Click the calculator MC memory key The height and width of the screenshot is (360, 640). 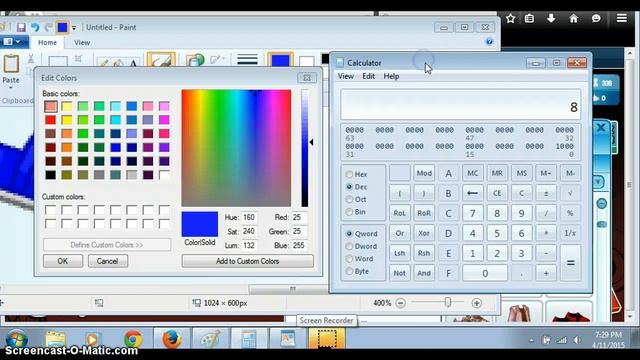[x=473, y=173]
